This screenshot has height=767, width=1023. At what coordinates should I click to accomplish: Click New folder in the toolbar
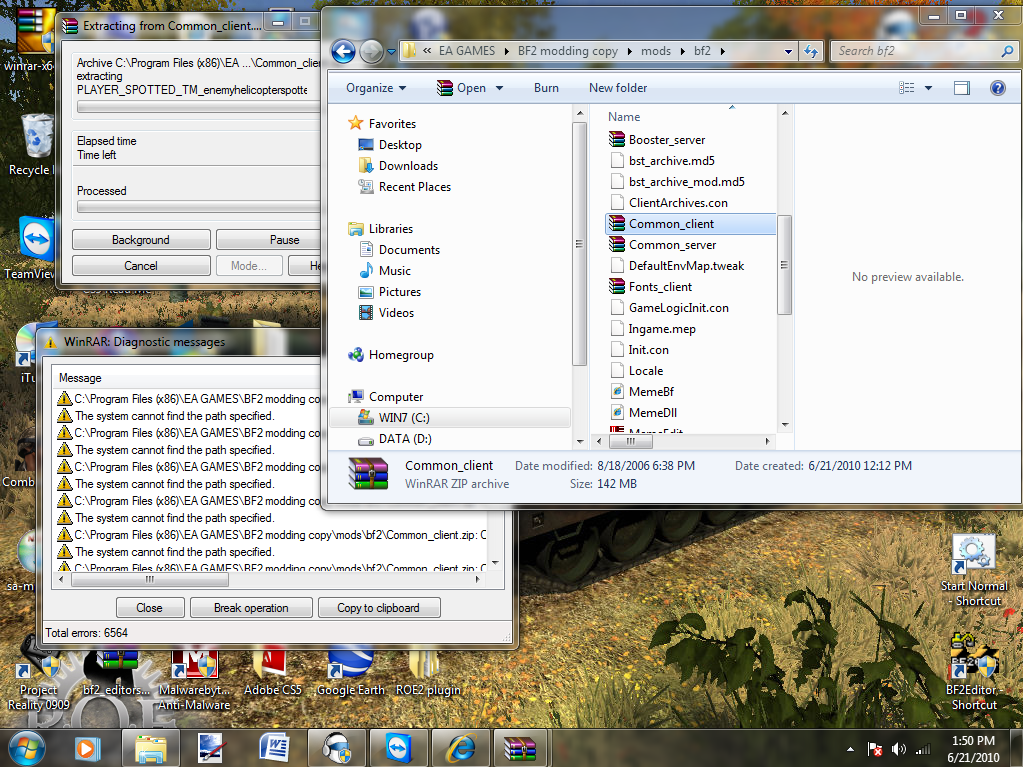pos(618,88)
